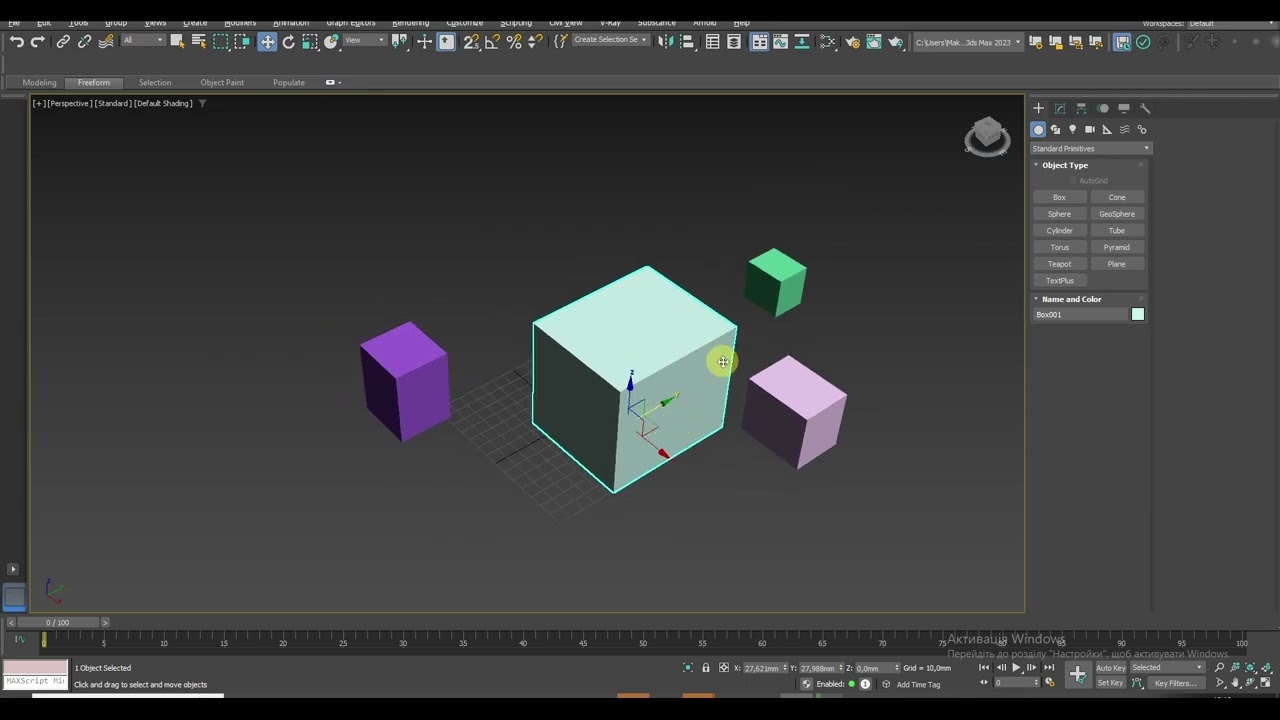
Task: Select the Cameras category icon in Create panel
Action: point(1090,129)
